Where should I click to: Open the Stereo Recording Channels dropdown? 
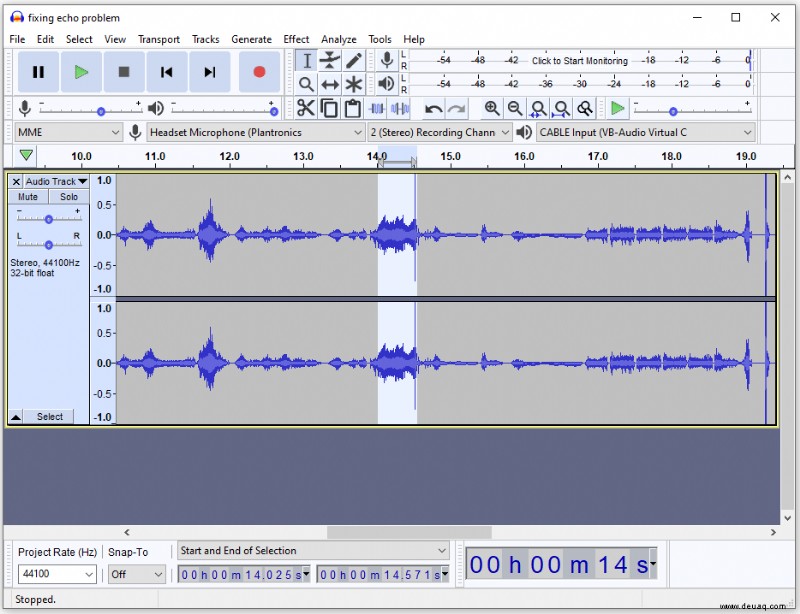tap(439, 133)
